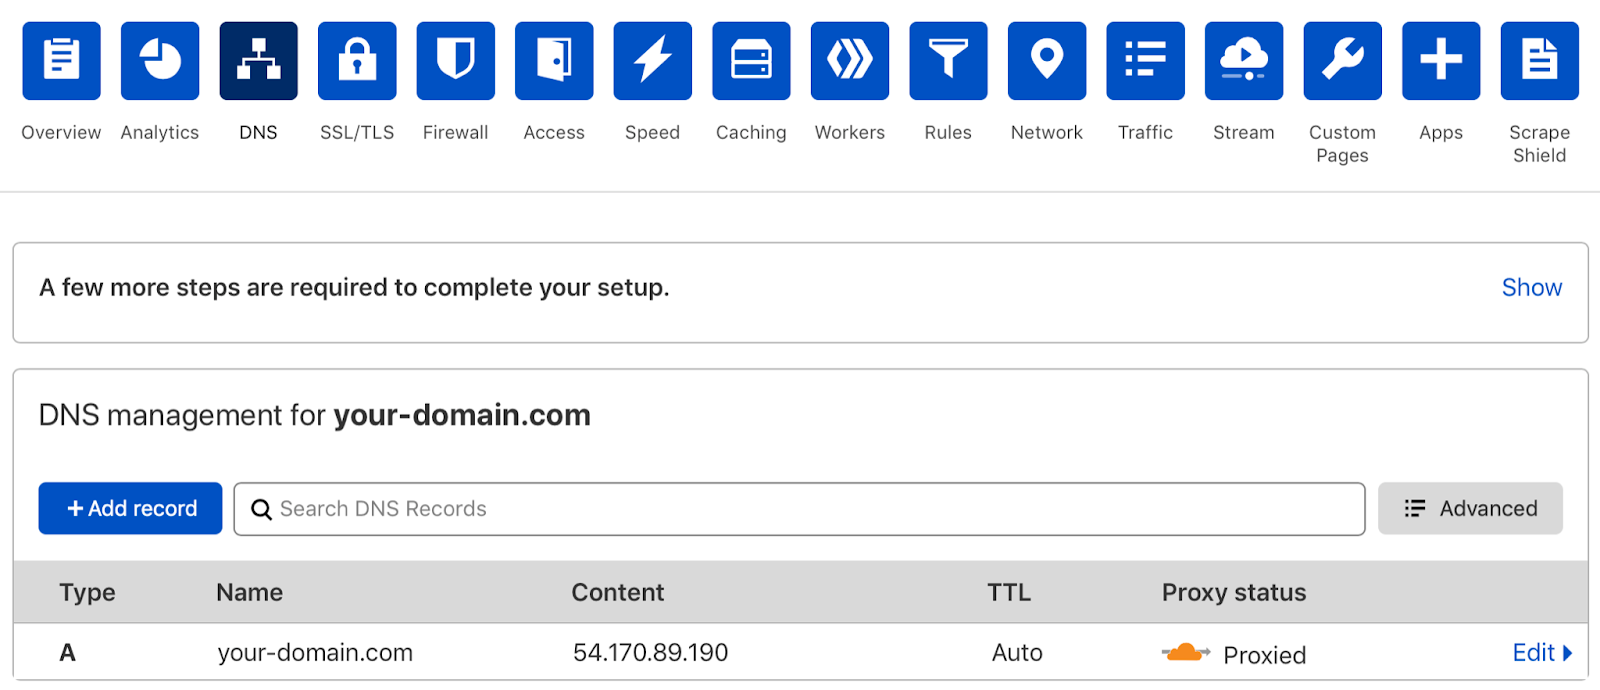
Task: Open the Custom Pages wrench icon
Action: pos(1343,61)
